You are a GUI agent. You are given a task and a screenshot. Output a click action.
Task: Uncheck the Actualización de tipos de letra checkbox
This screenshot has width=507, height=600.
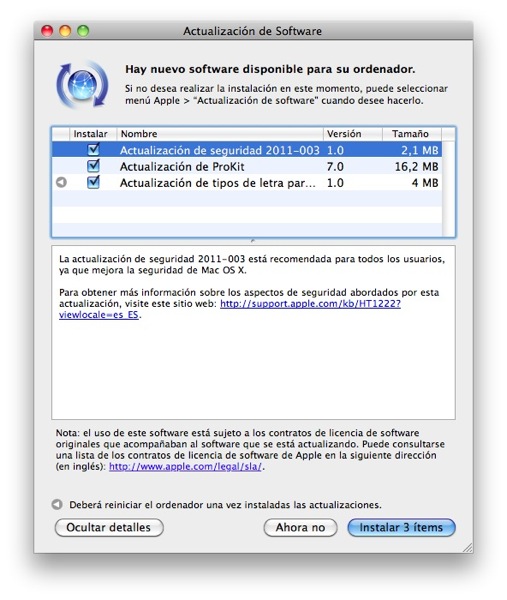[x=93, y=182]
